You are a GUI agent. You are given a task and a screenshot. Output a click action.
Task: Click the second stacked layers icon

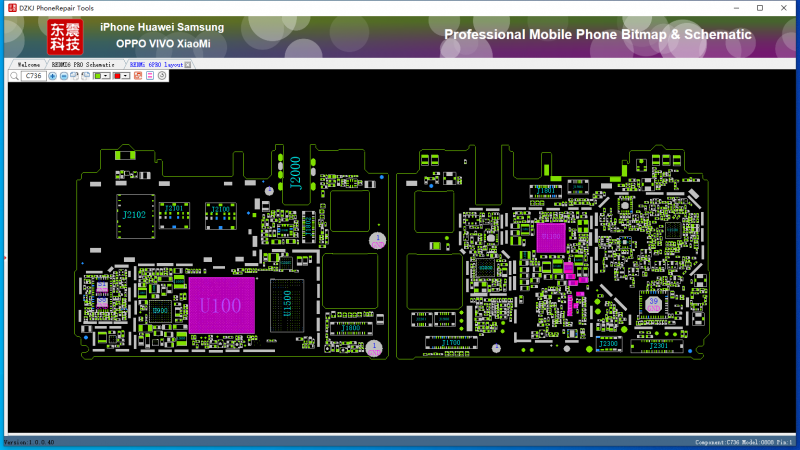[x=86, y=76]
